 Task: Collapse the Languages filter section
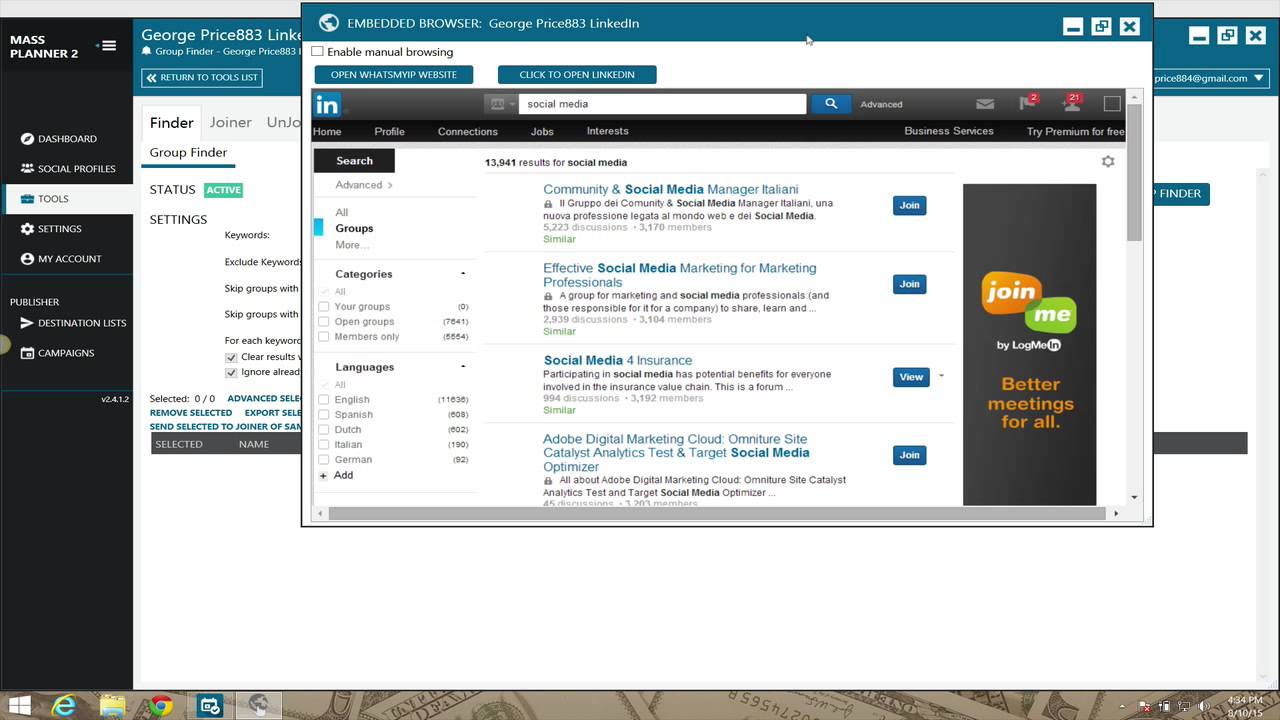pyautogui.click(x=463, y=367)
